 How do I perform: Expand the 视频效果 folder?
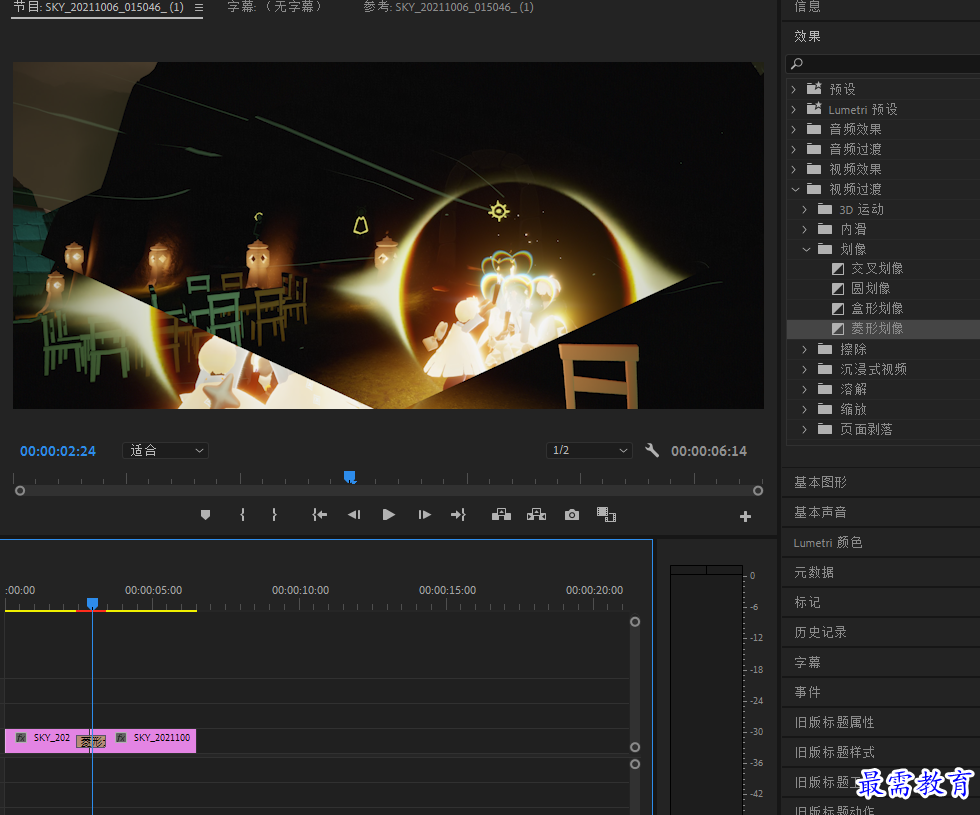[794, 169]
